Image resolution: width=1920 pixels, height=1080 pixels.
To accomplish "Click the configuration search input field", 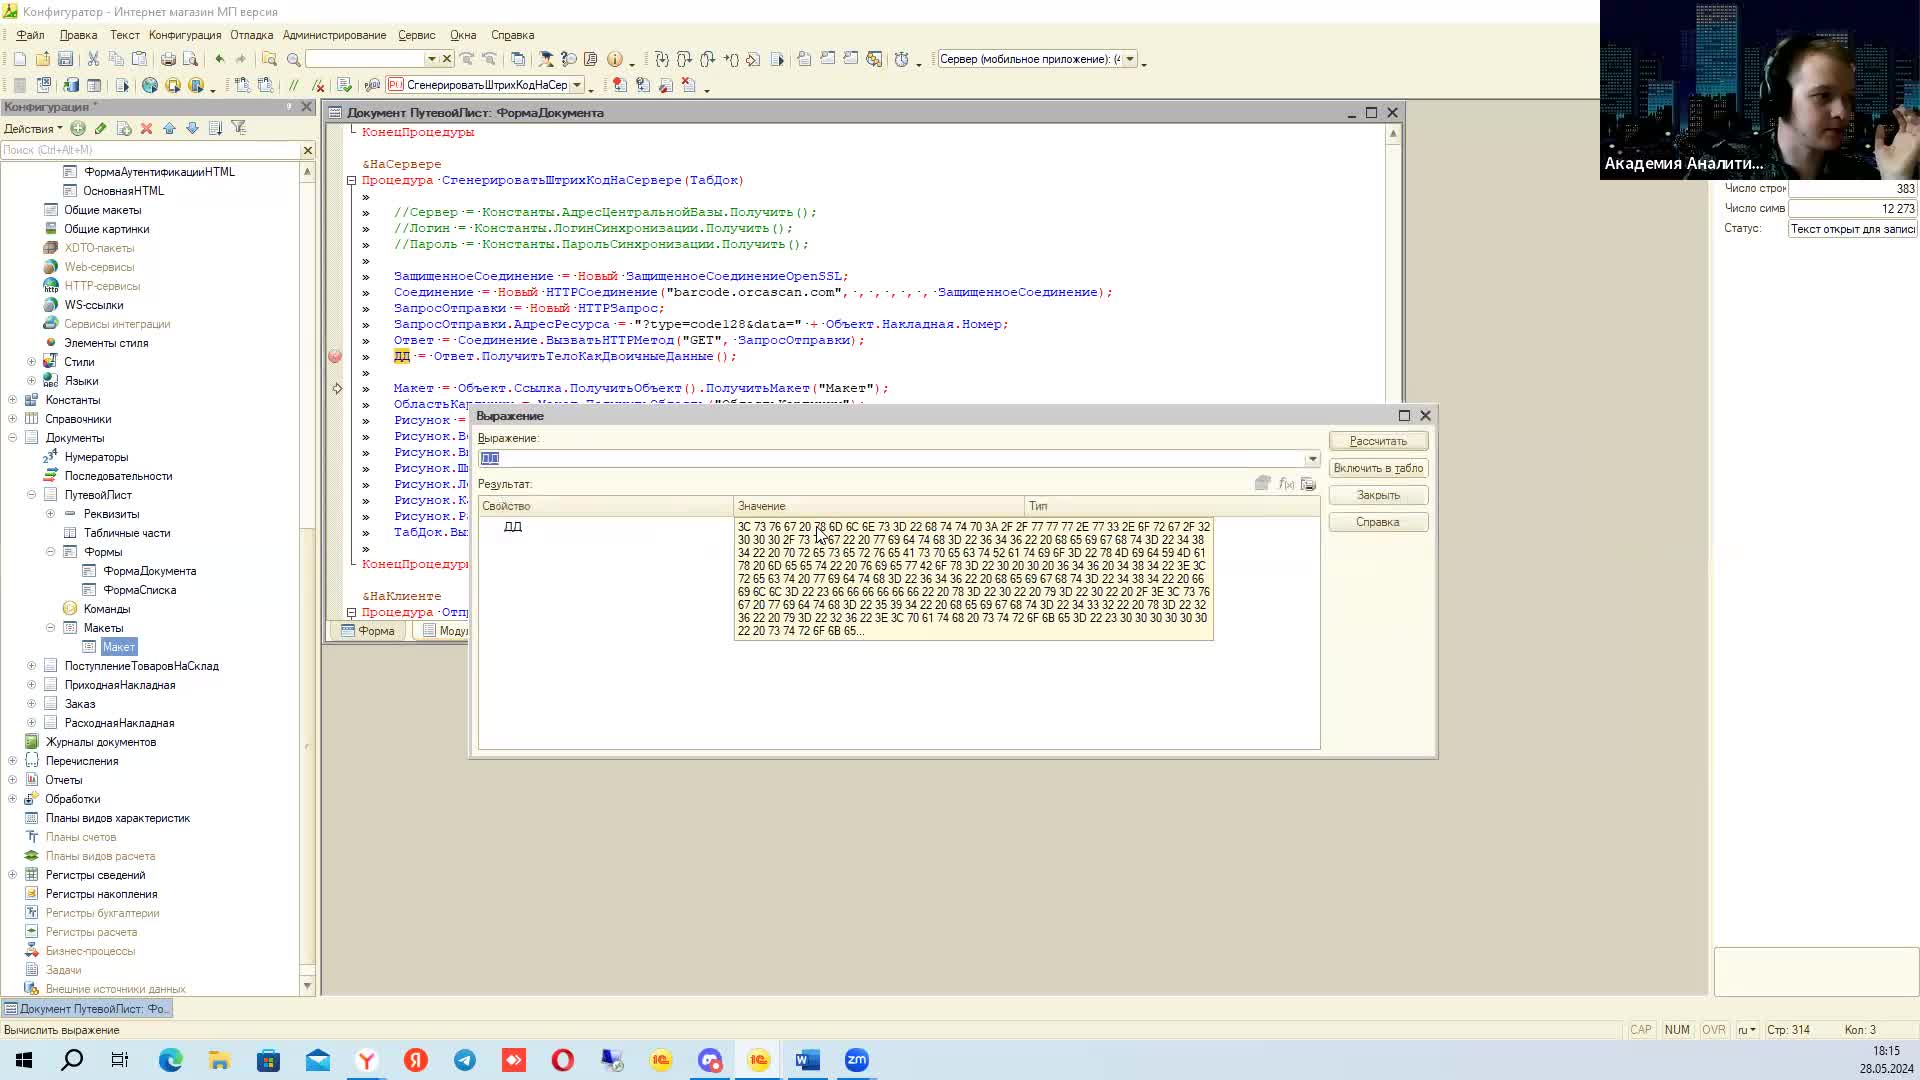I will [x=150, y=150].
